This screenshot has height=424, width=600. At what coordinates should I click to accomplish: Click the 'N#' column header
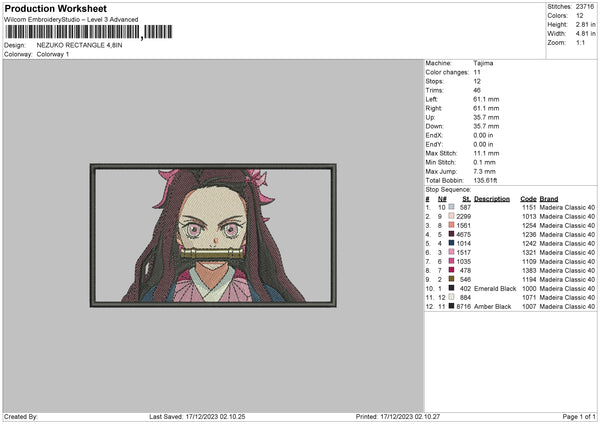pos(442,199)
